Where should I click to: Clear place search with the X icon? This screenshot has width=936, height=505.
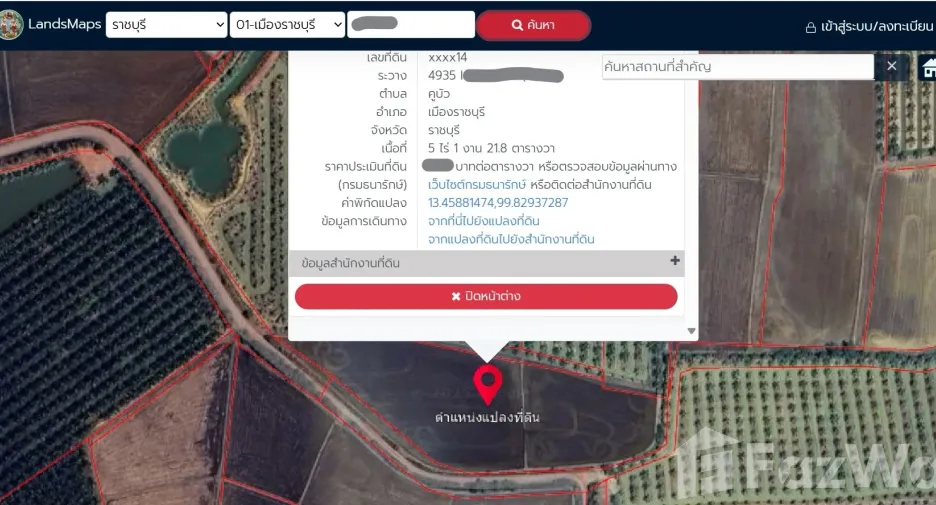pyautogui.click(x=892, y=66)
